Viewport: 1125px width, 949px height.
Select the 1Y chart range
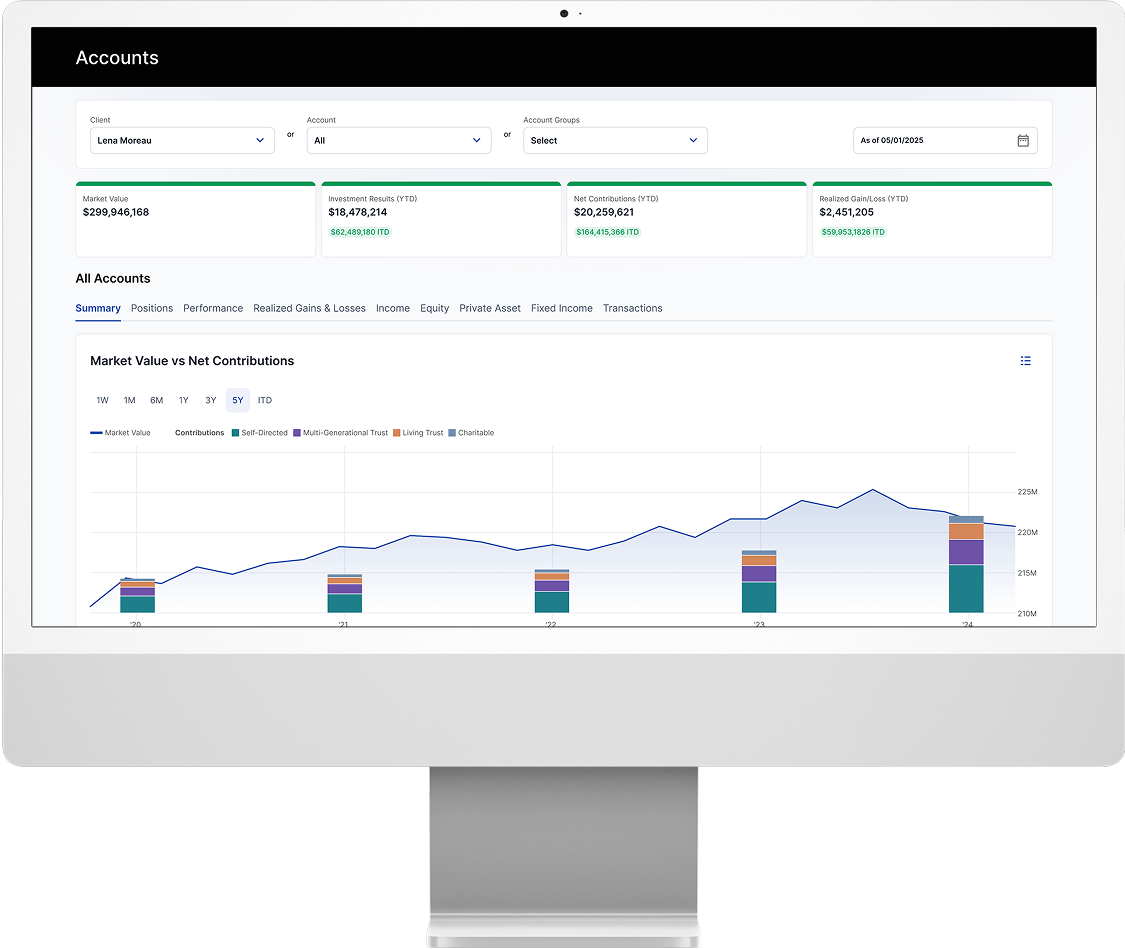point(184,400)
